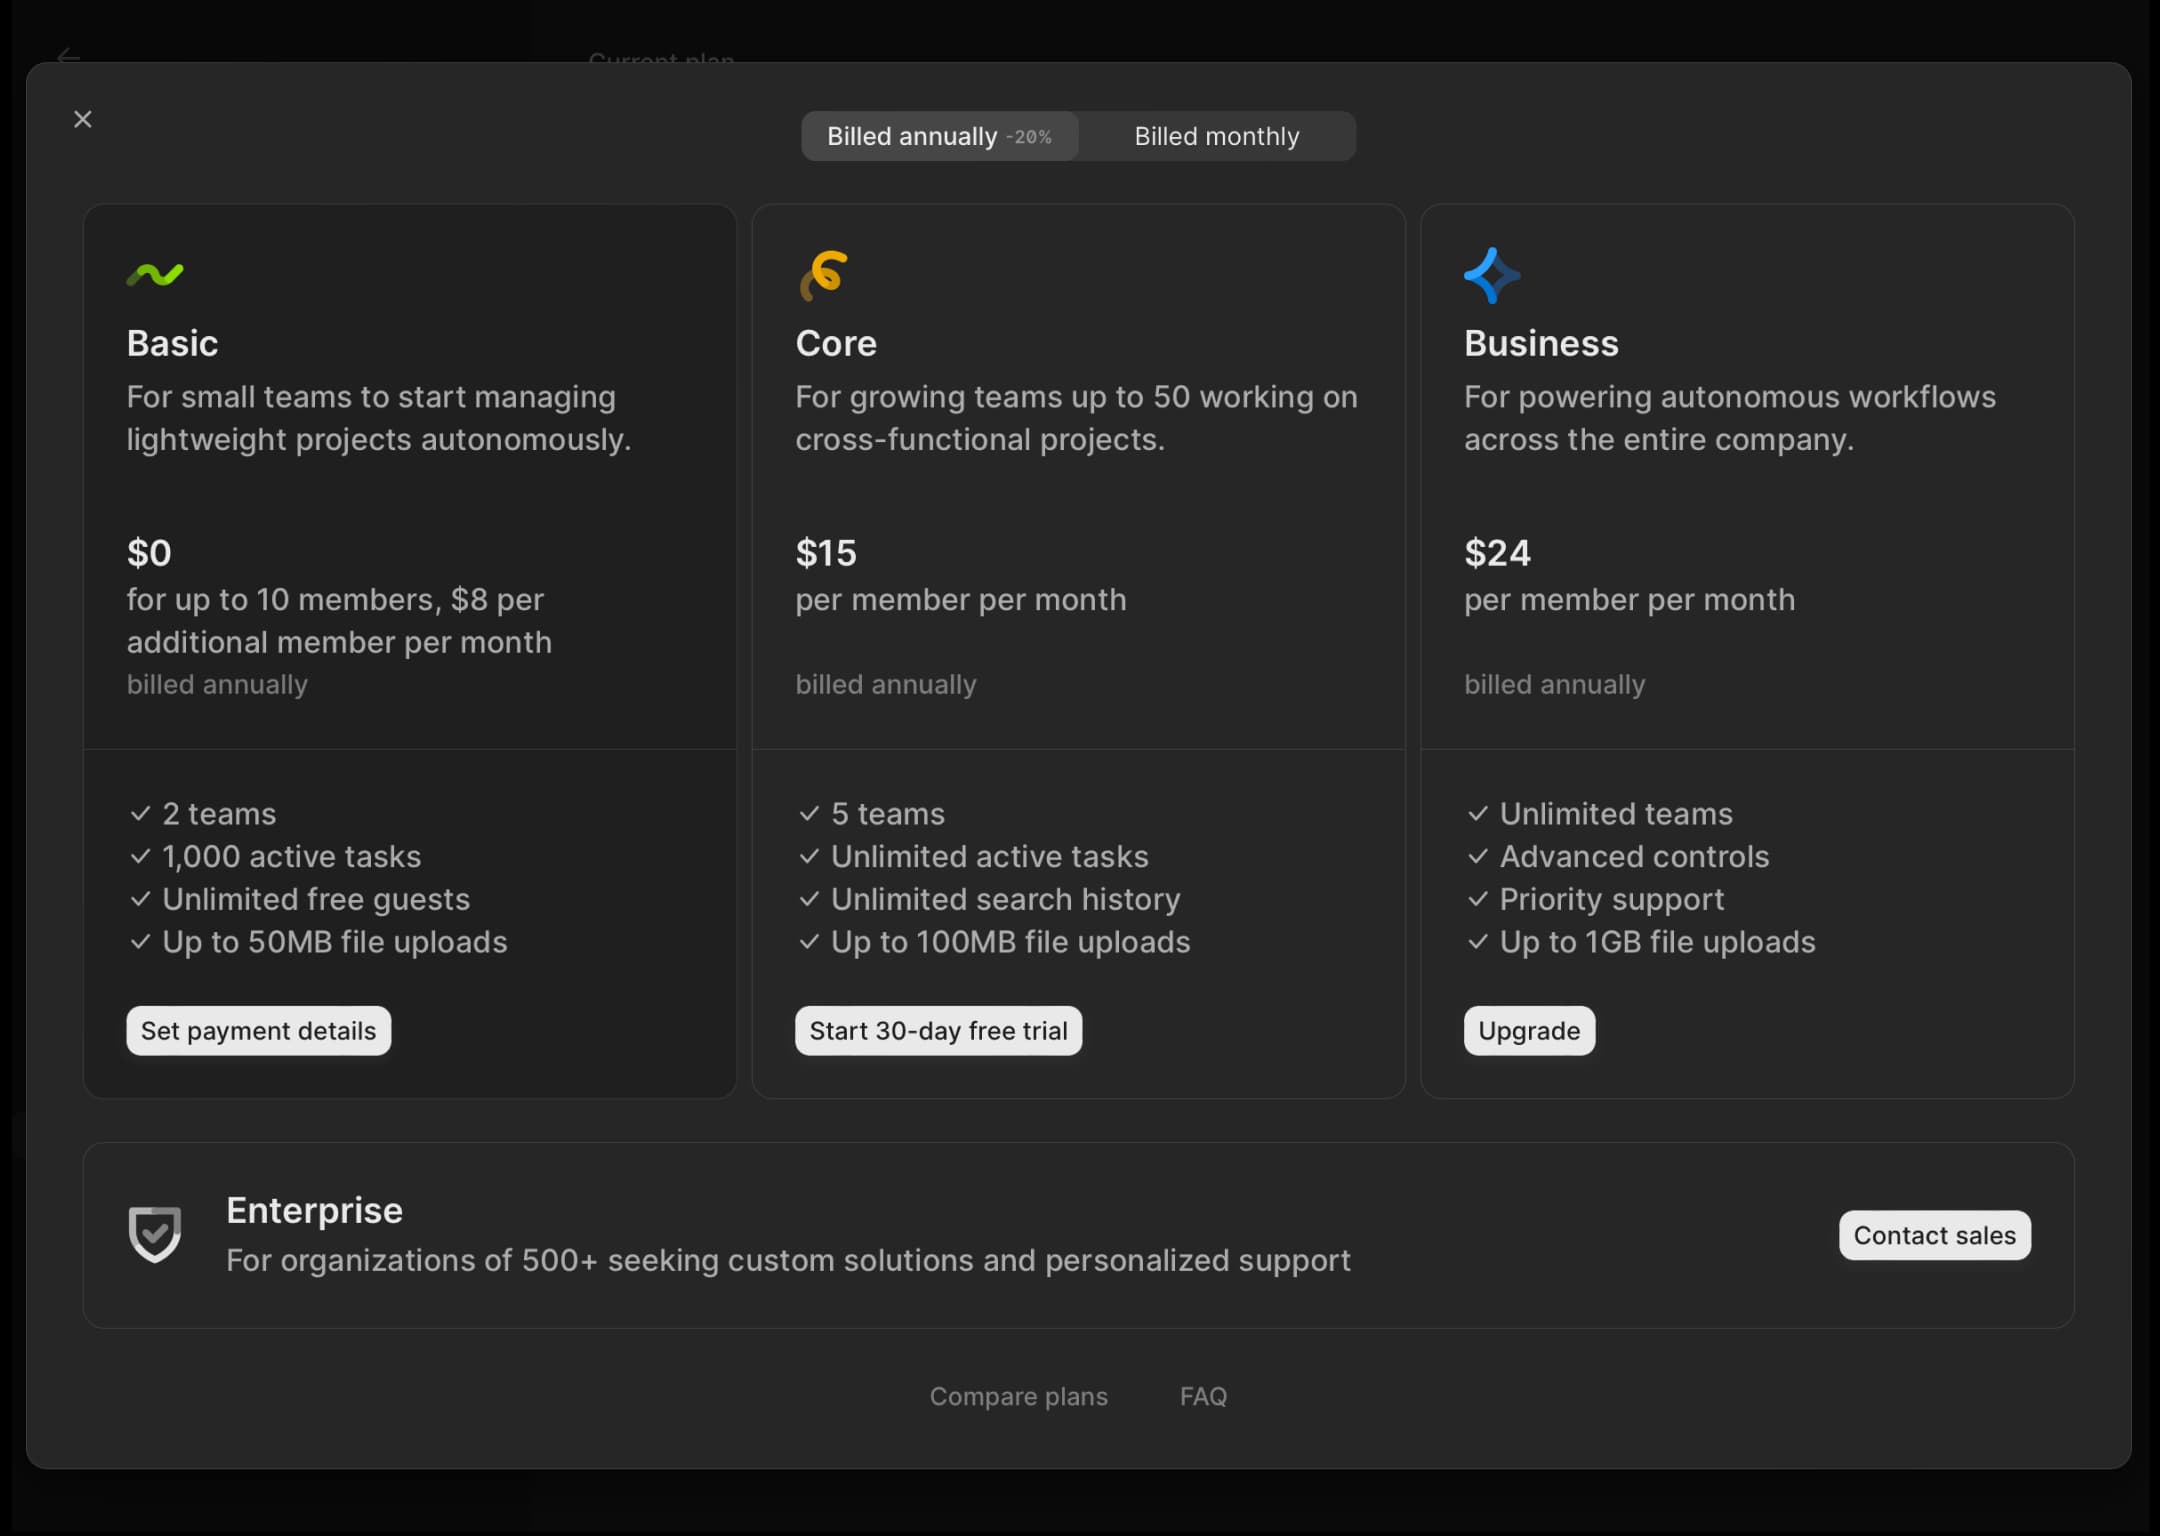This screenshot has width=2160, height=1536.
Task: Click Business plan description text
Action: click(x=1730, y=418)
